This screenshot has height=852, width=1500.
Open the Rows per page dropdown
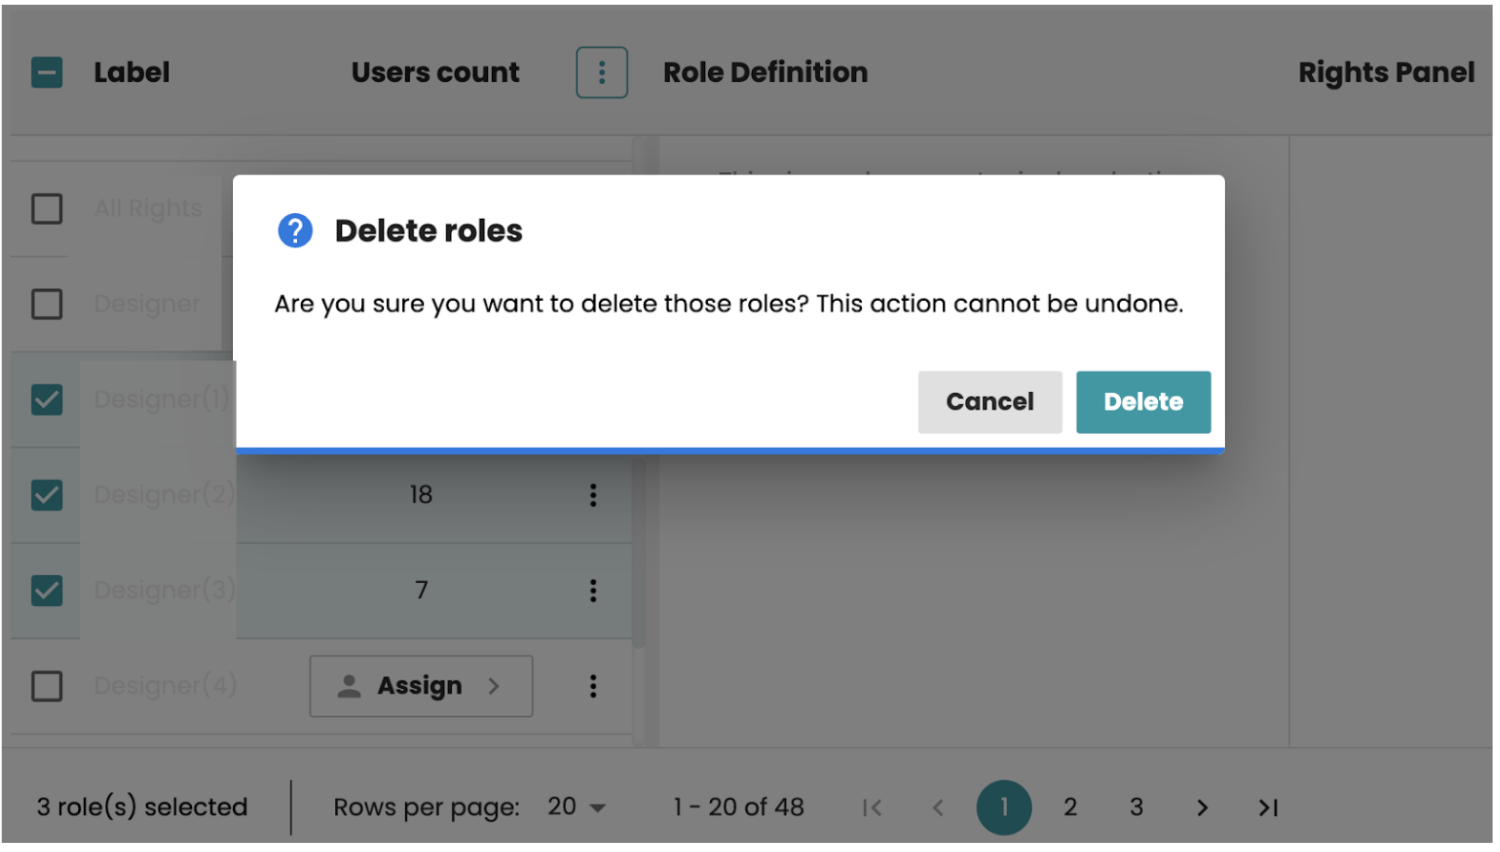pos(577,808)
